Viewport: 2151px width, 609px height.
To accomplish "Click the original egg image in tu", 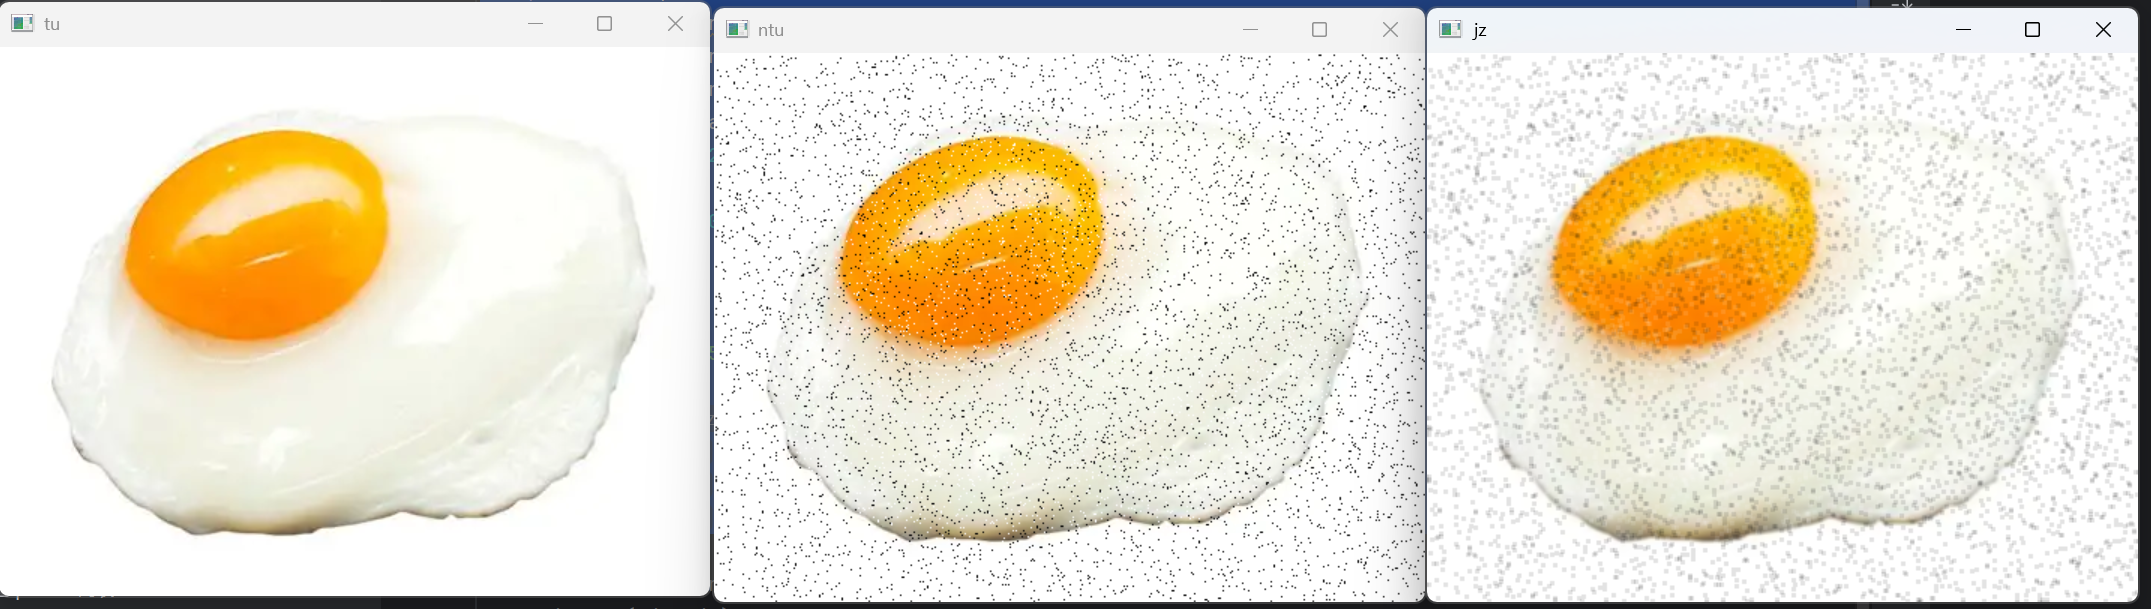I will click(355, 321).
